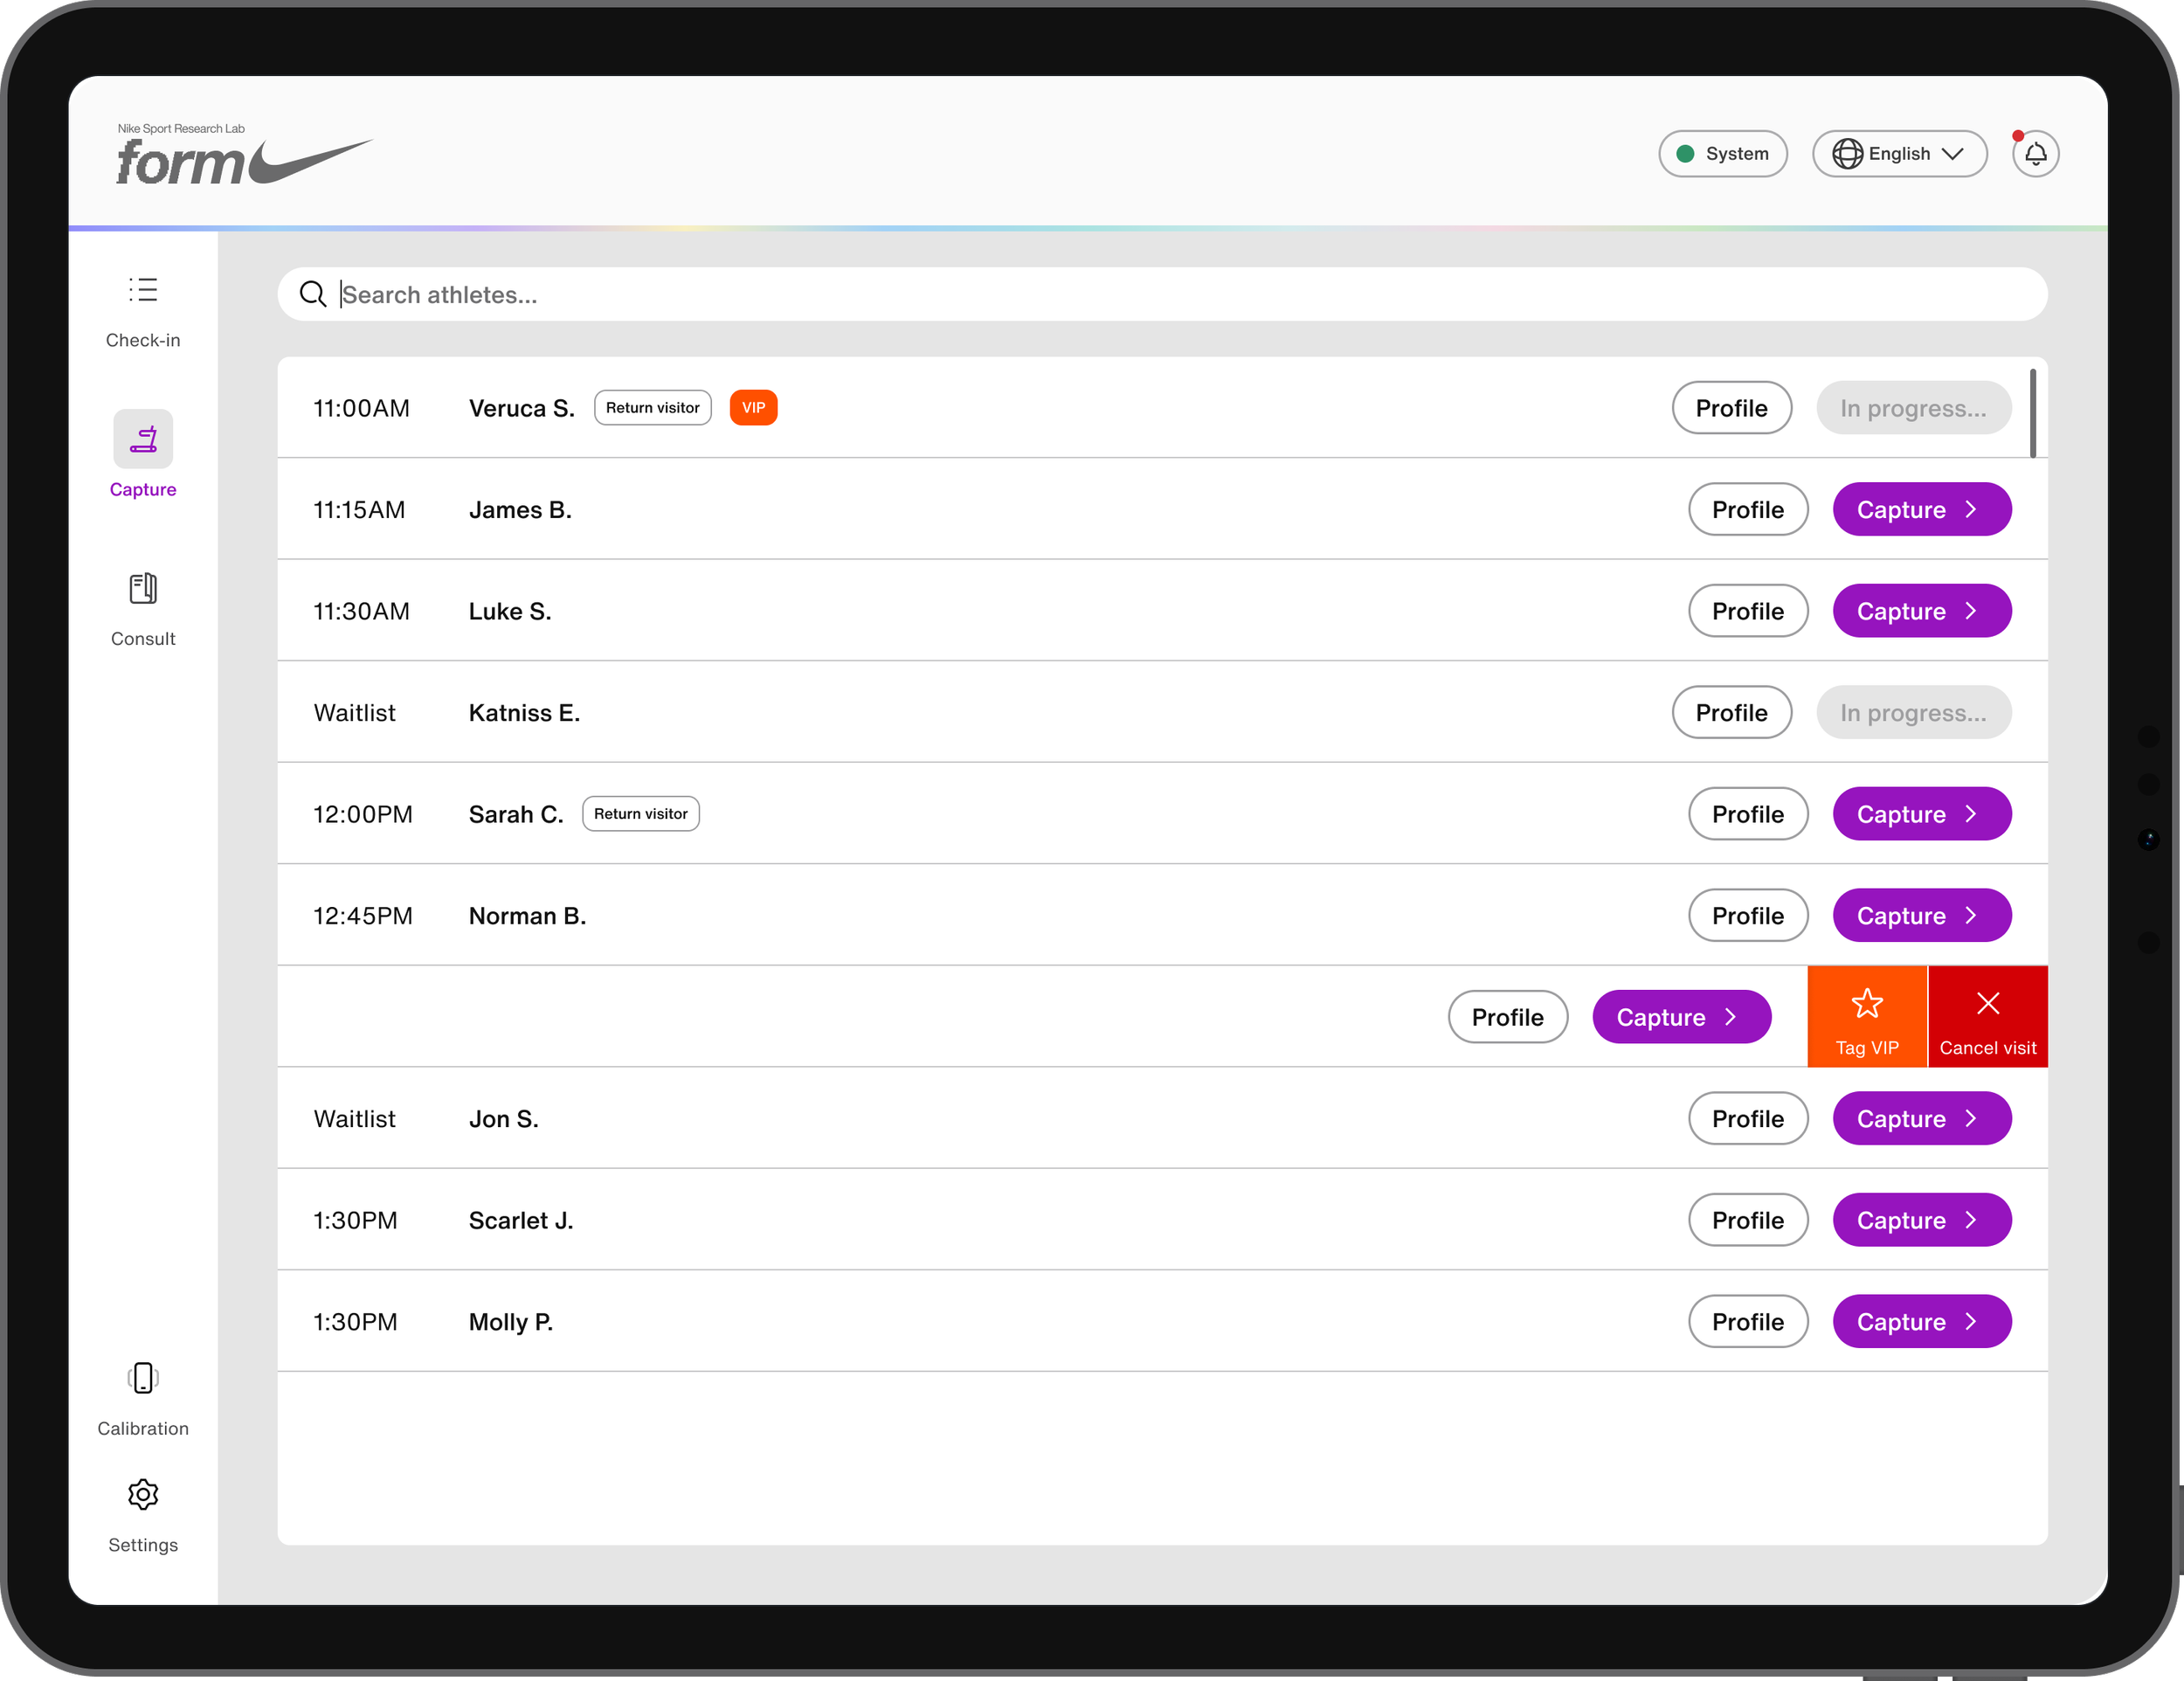Viewport: 2184px width, 1681px height.
Task: Click the Nike form logo
Action: (244, 155)
